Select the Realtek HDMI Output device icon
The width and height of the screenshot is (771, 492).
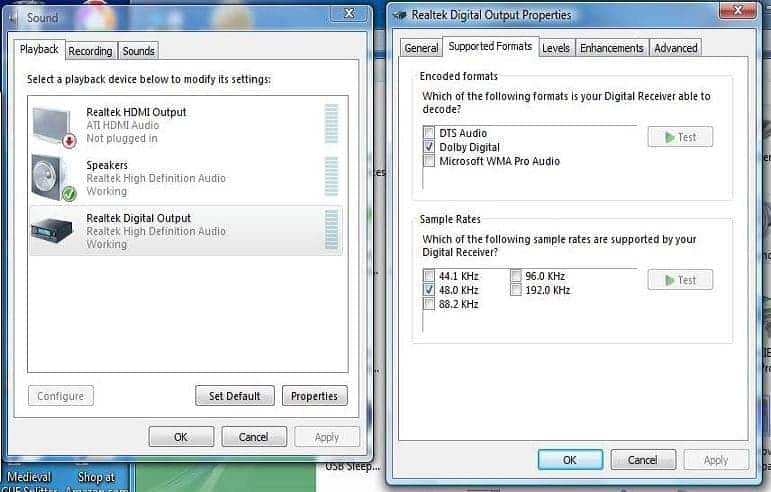pyautogui.click(x=55, y=126)
